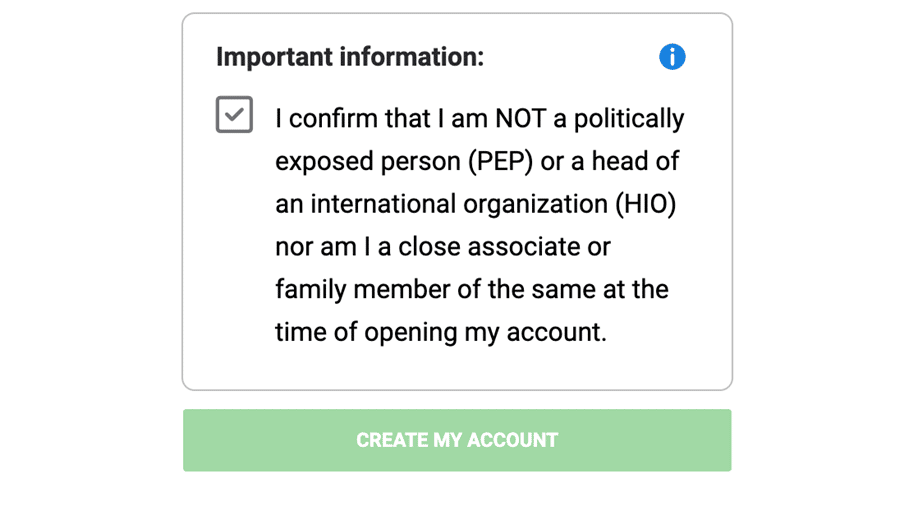Click the '(HIO)' abbreviation in the text

point(645,204)
